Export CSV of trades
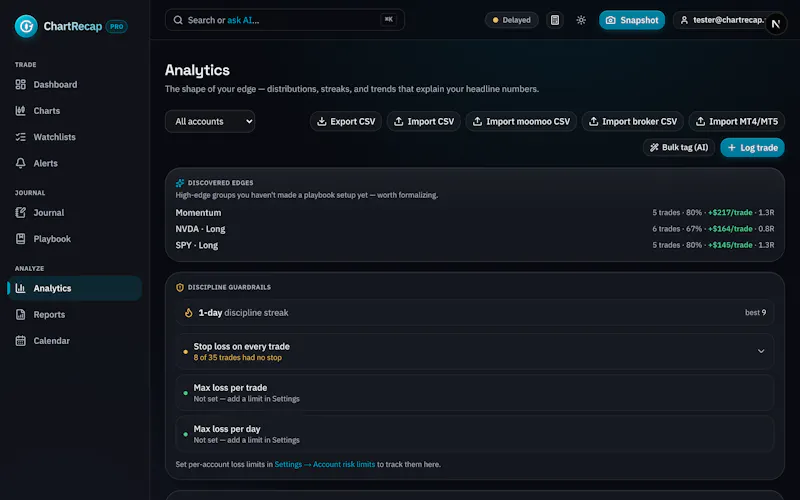This screenshot has width=800, height=500. click(346, 121)
